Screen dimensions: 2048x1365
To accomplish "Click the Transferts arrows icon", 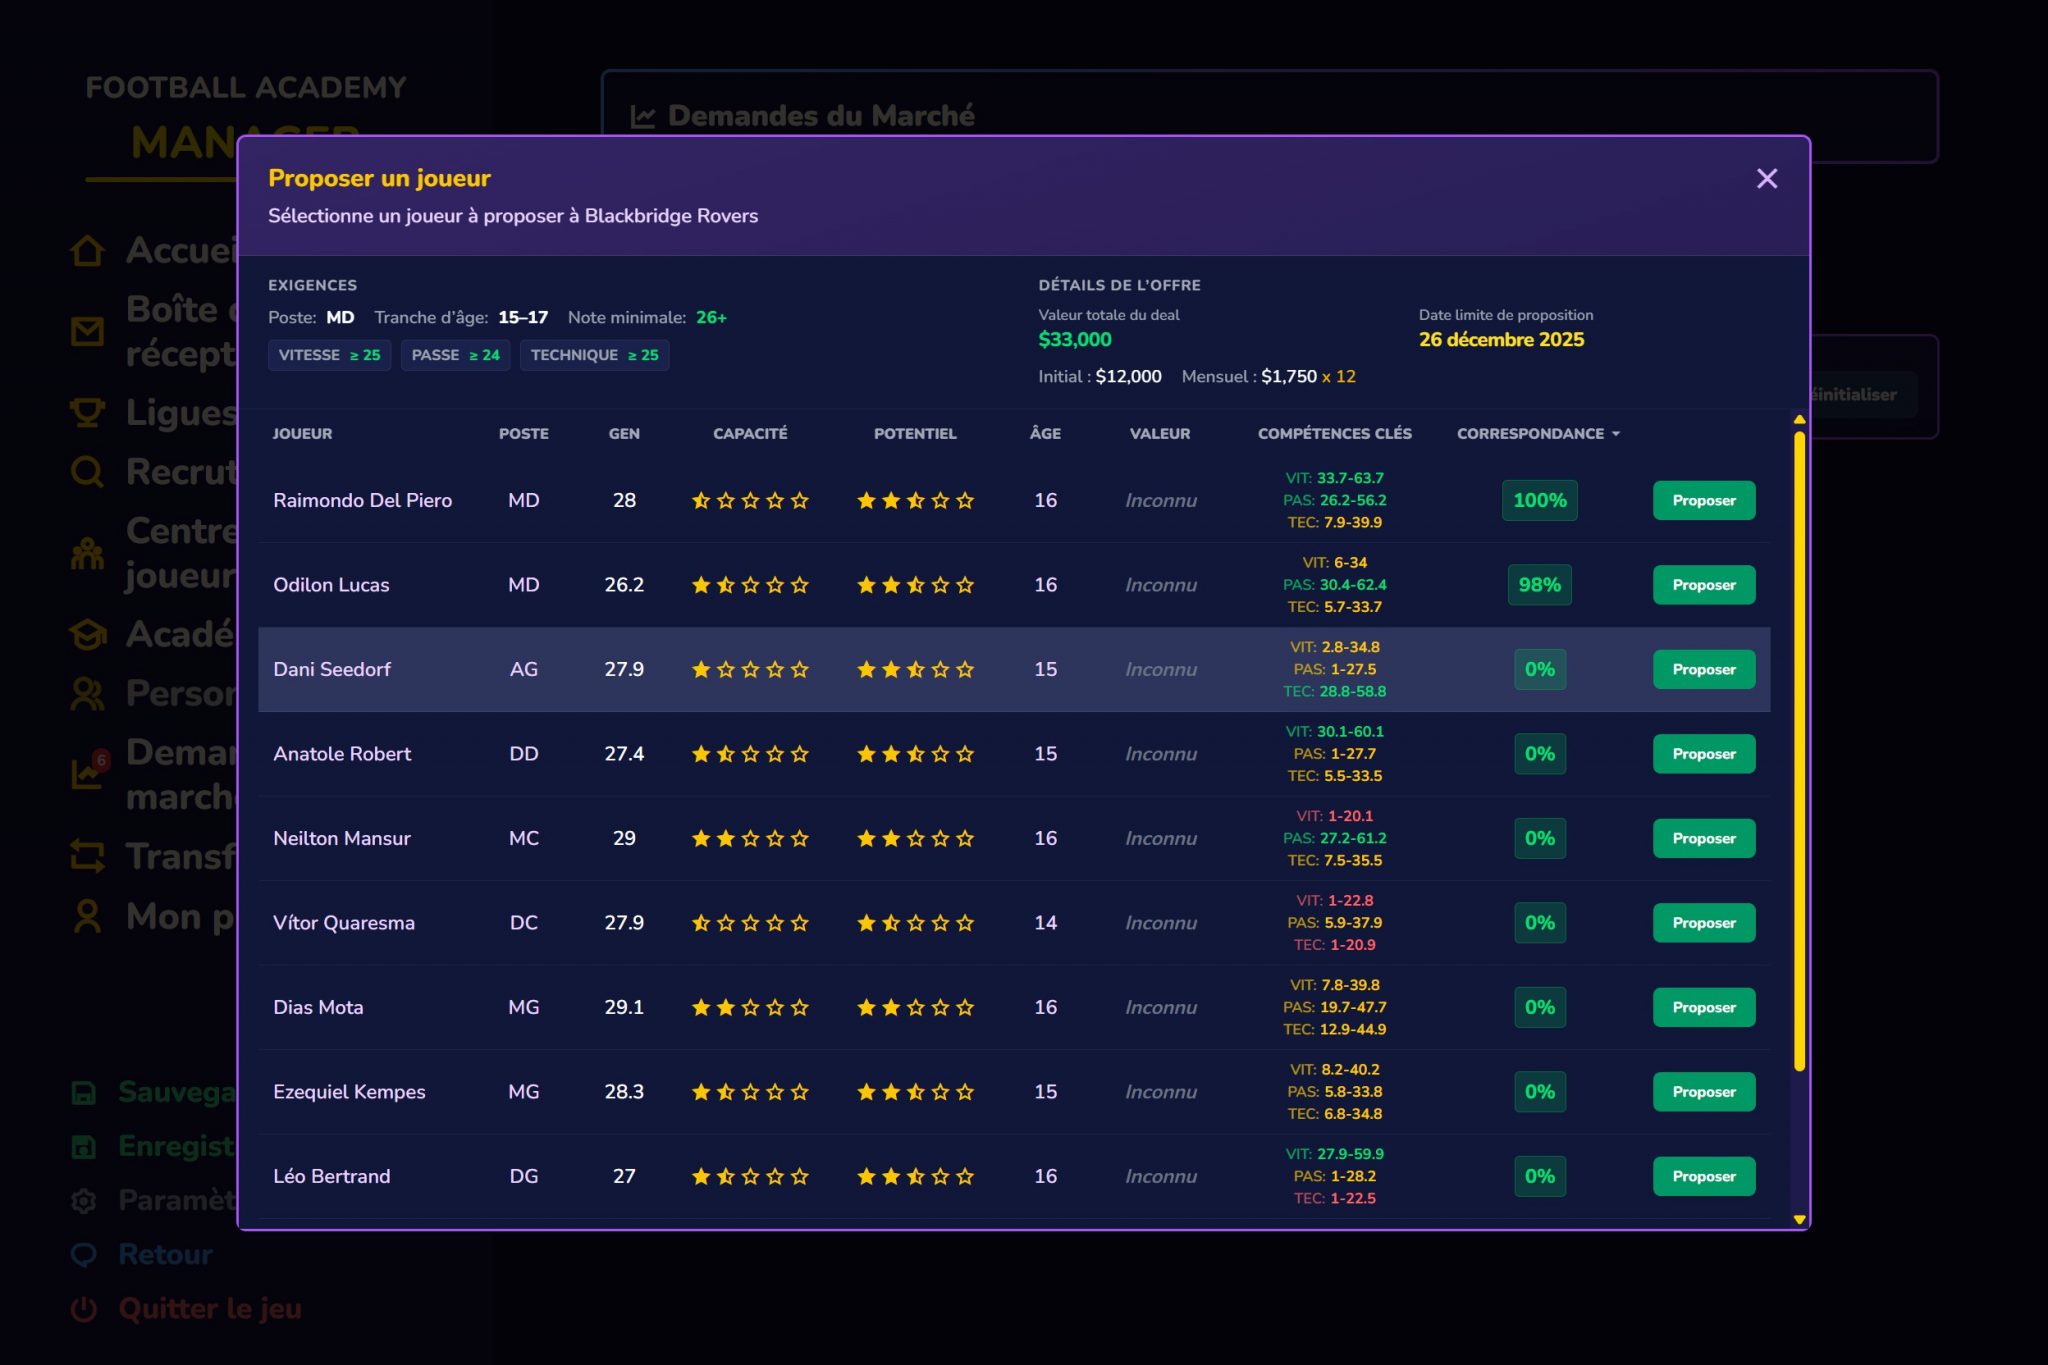I will pos(87,856).
